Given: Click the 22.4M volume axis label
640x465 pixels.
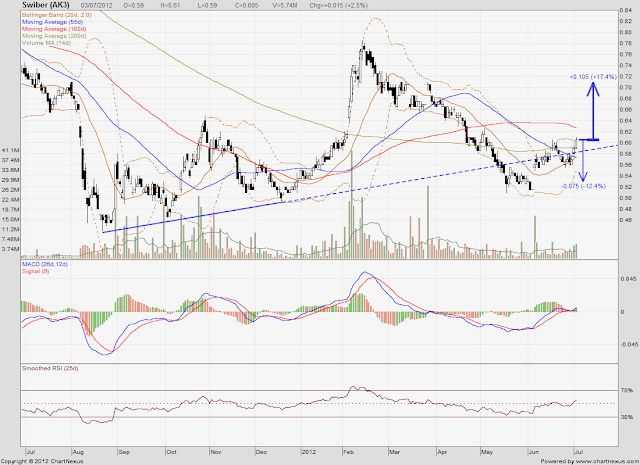Looking at the screenshot, I should (10, 199).
